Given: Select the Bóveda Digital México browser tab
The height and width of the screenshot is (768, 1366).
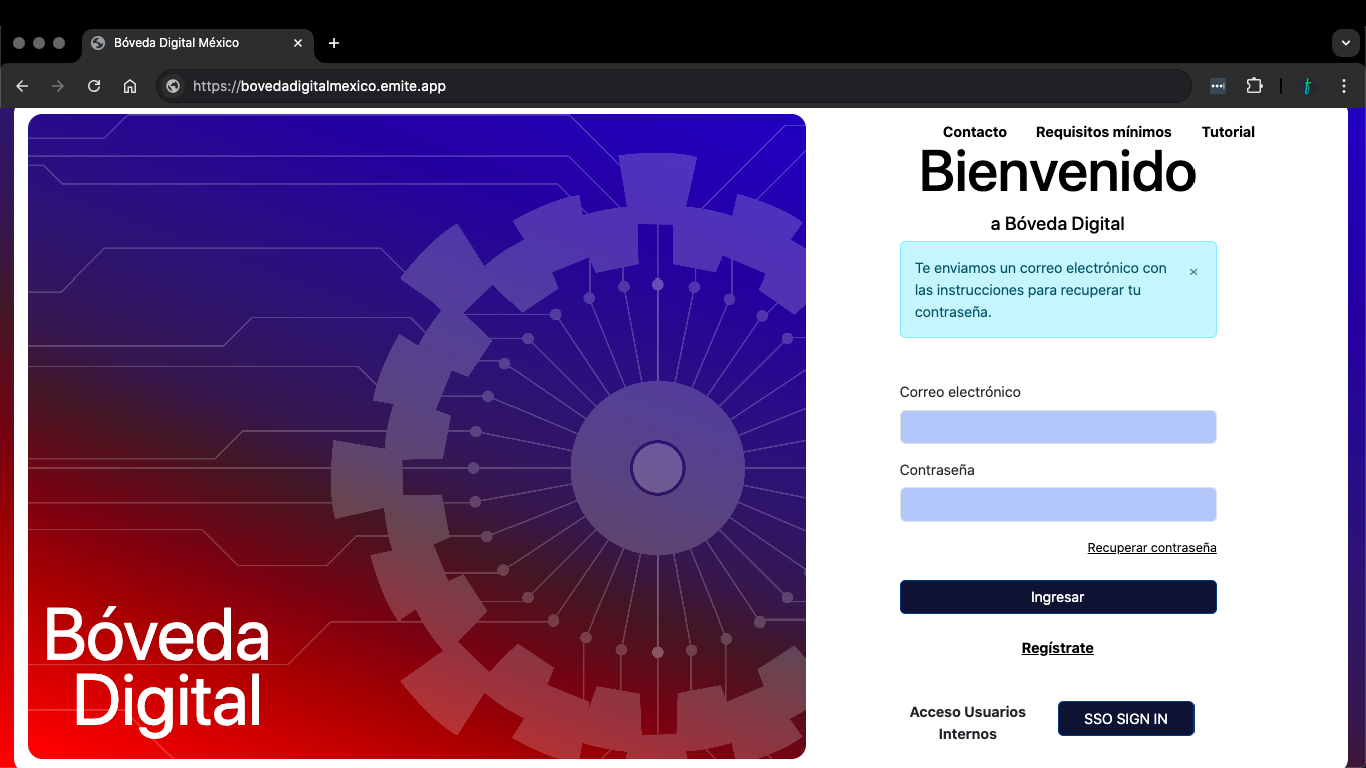Looking at the screenshot, I should pos(197,43).
